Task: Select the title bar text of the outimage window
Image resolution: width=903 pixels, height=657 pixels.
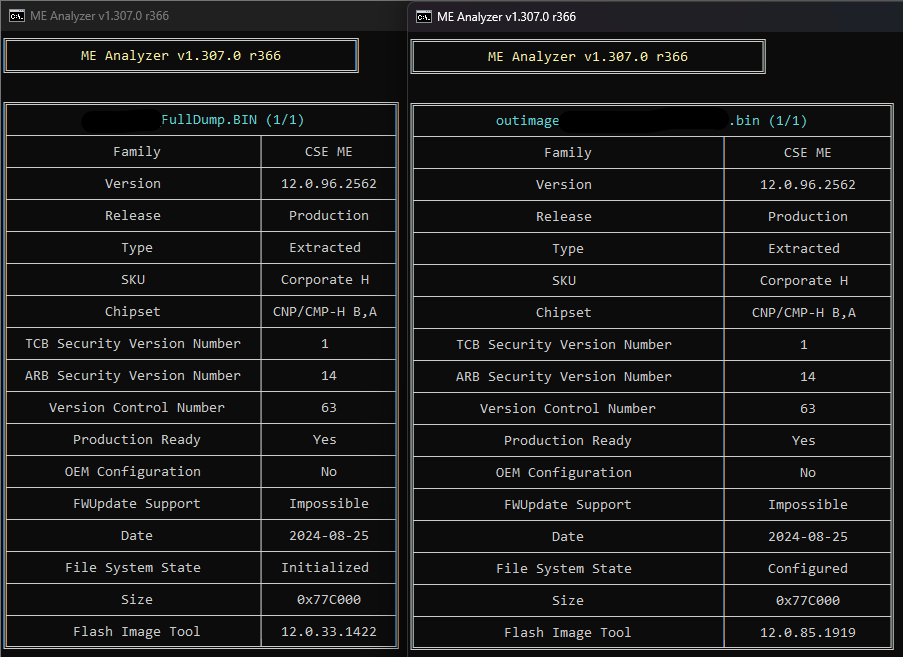Action: click(506, 17)
